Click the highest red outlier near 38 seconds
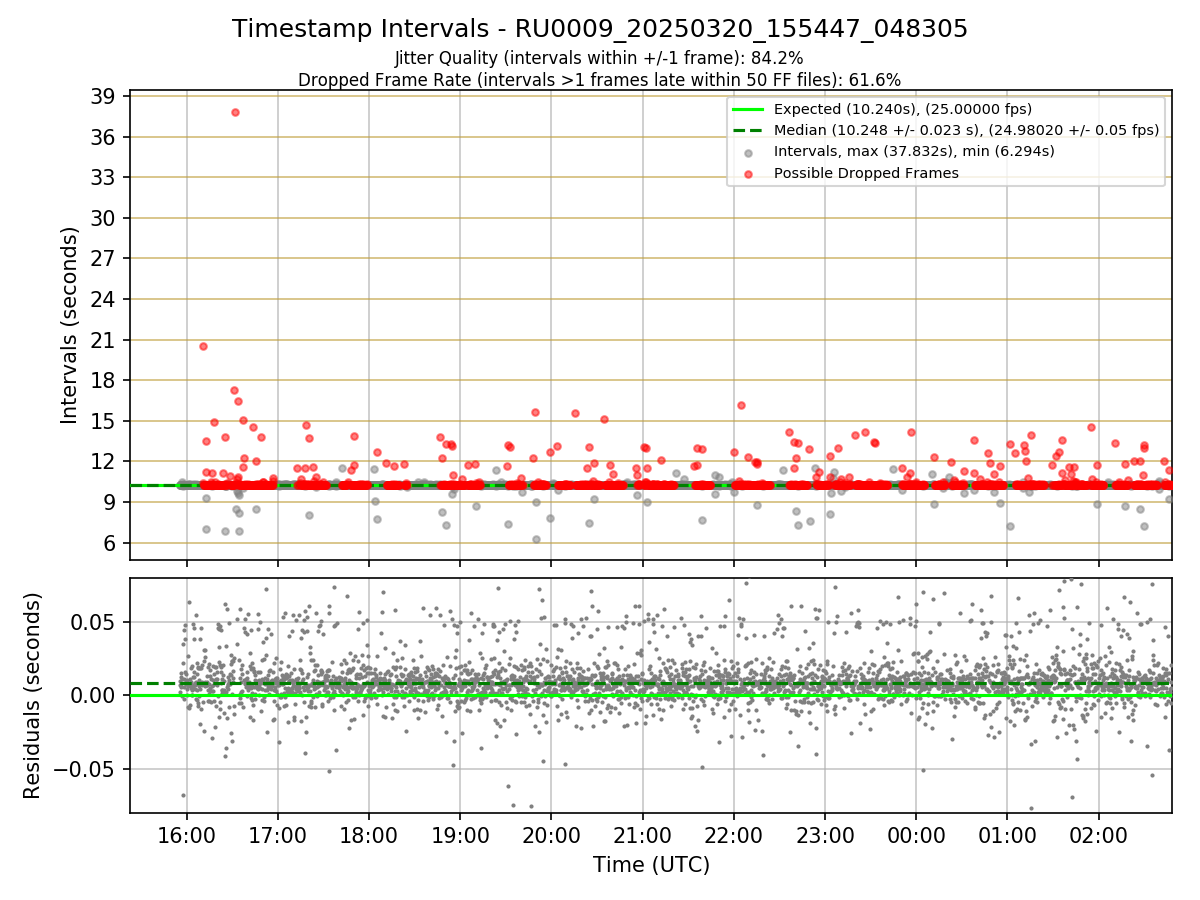Viewport: 1200px width, 900px height. click(x=235, y=112)
